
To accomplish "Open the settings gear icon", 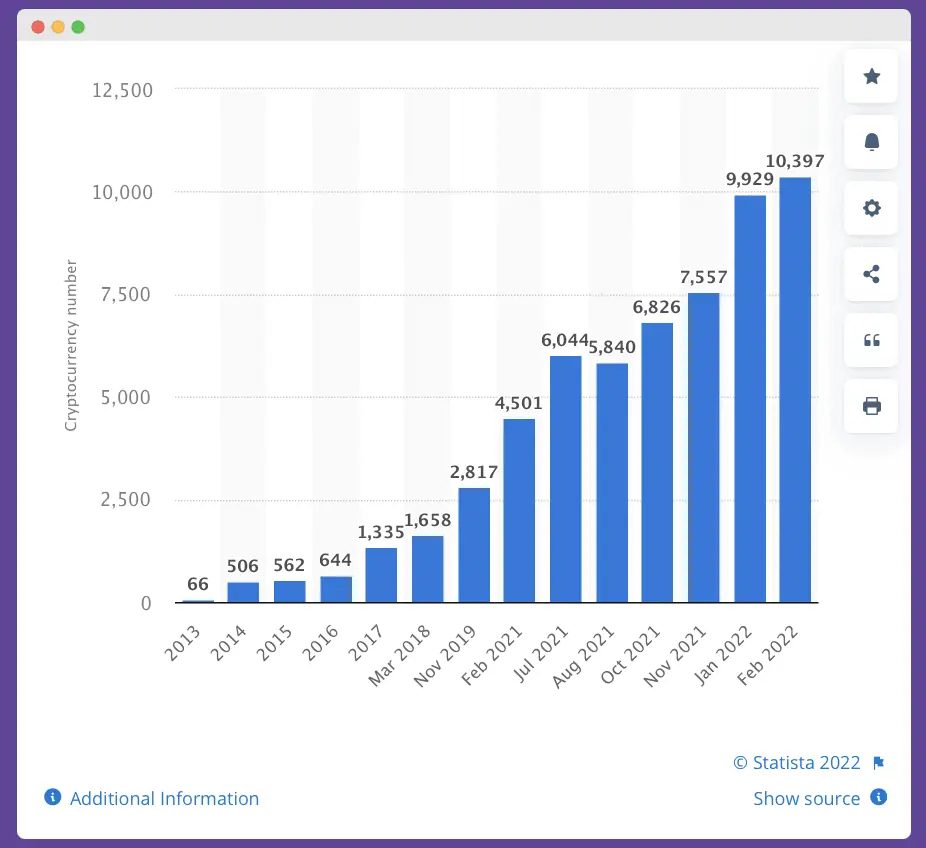I will (870, 208).
